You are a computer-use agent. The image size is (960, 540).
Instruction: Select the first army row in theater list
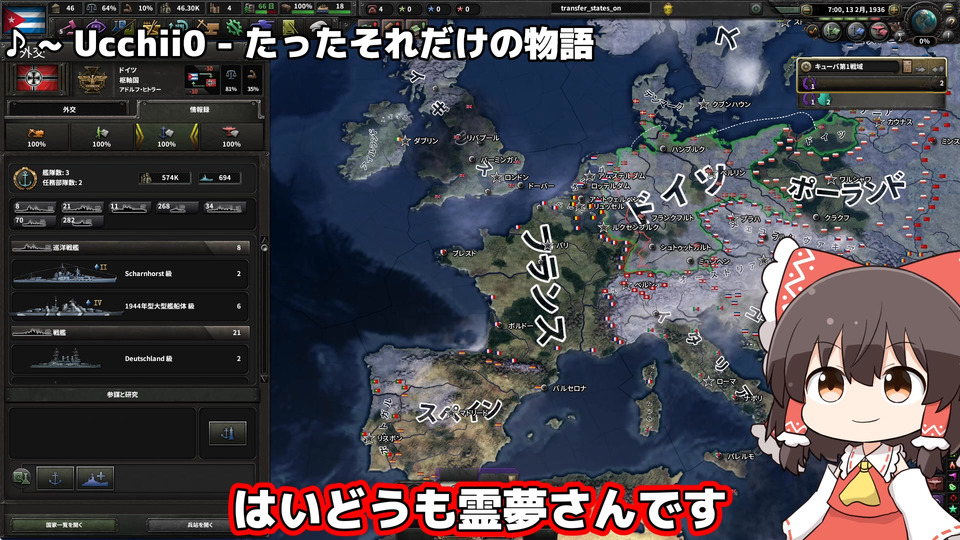pos(873,84)
